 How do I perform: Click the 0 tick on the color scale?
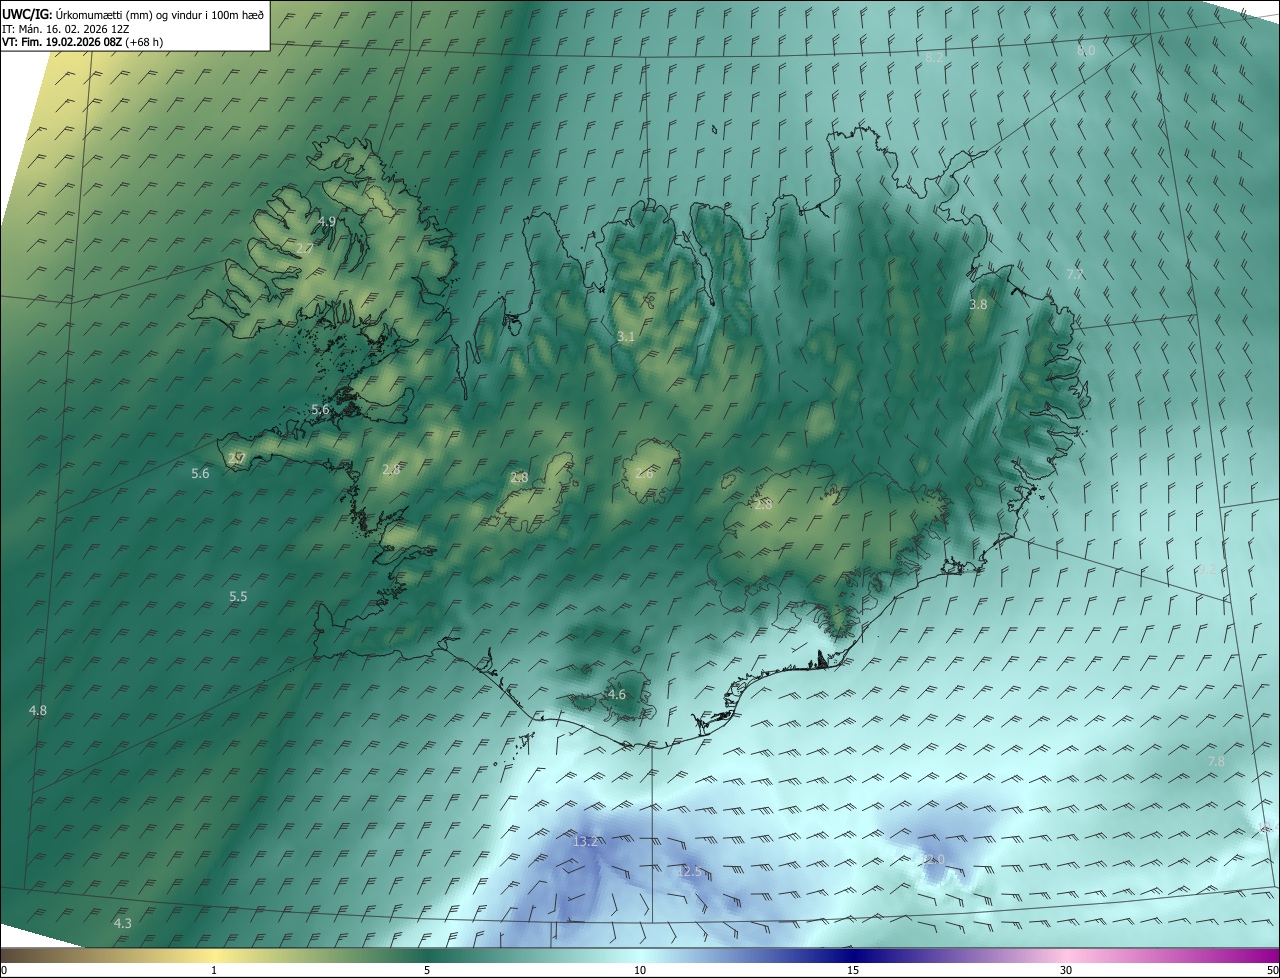[x=4, y=970]
